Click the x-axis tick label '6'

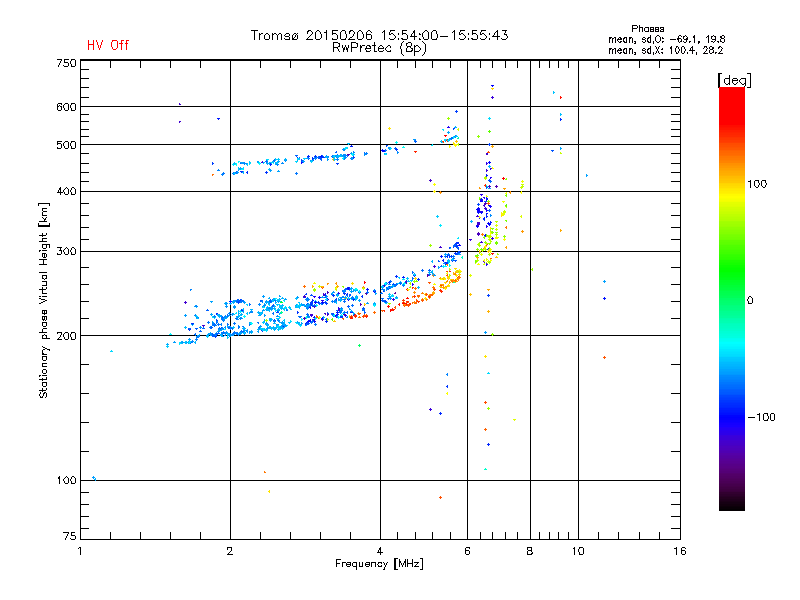tap(467, 551)
